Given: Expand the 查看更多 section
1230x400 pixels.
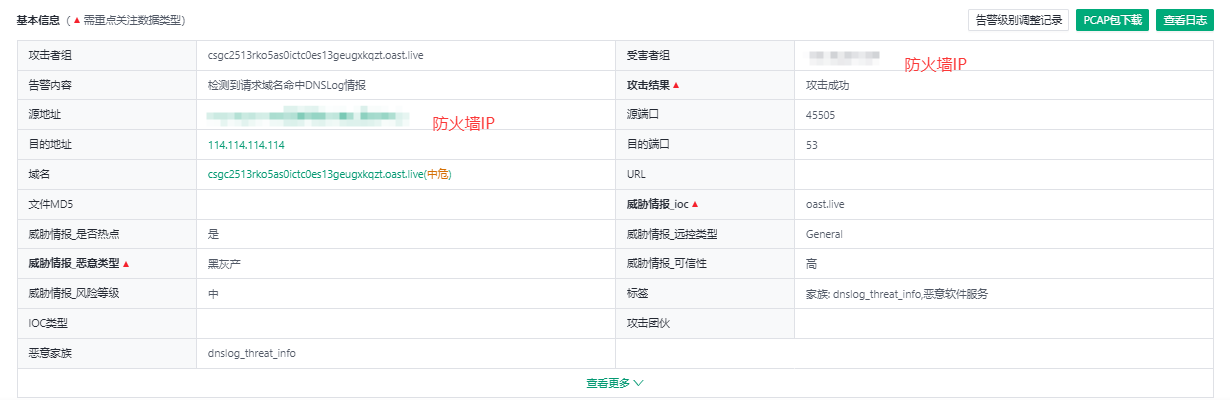Looking at the screenshot, I should point(614,383).
